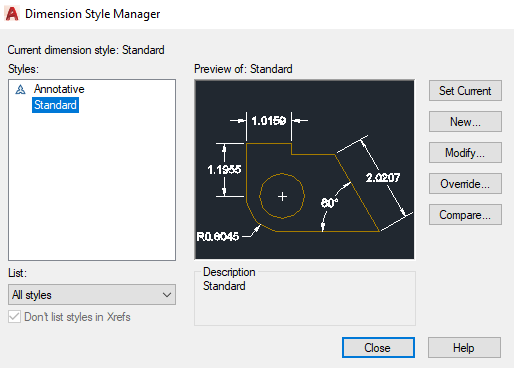Open the Override settings button
The image size is (514, 368).
[x=465, y=184]
